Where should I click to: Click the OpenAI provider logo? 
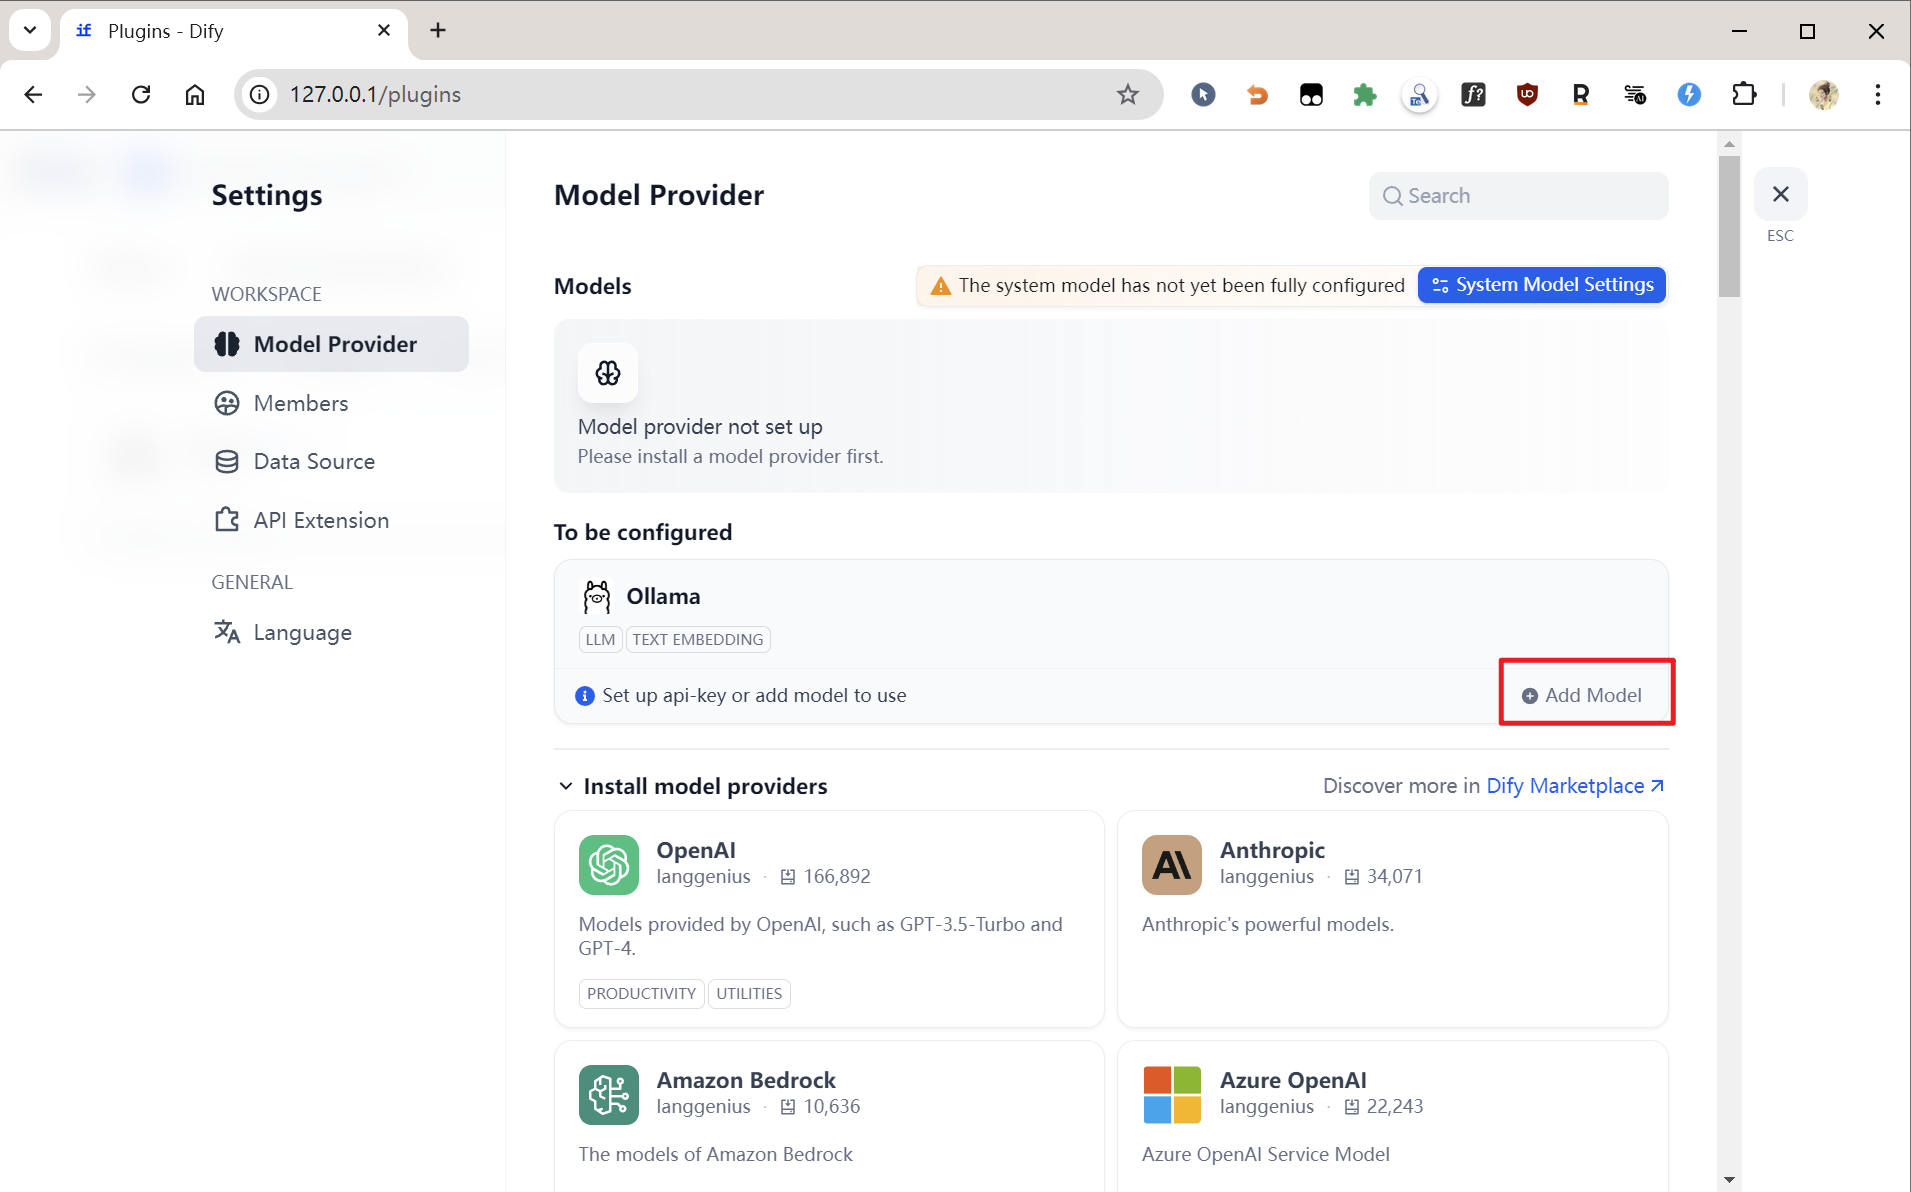point(608,864)
